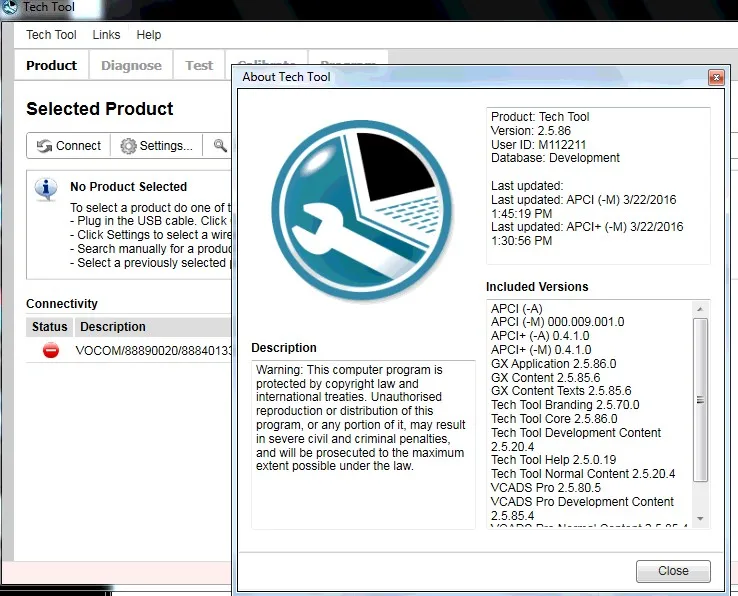This screenshot has height=596, width=738.
Task: Click the 'User ID: M112211' line
Action: (538, 145)
